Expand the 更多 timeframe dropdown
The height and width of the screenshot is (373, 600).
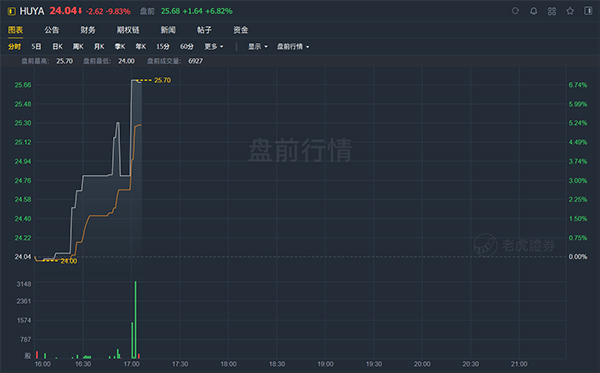[x=214, y=47]
